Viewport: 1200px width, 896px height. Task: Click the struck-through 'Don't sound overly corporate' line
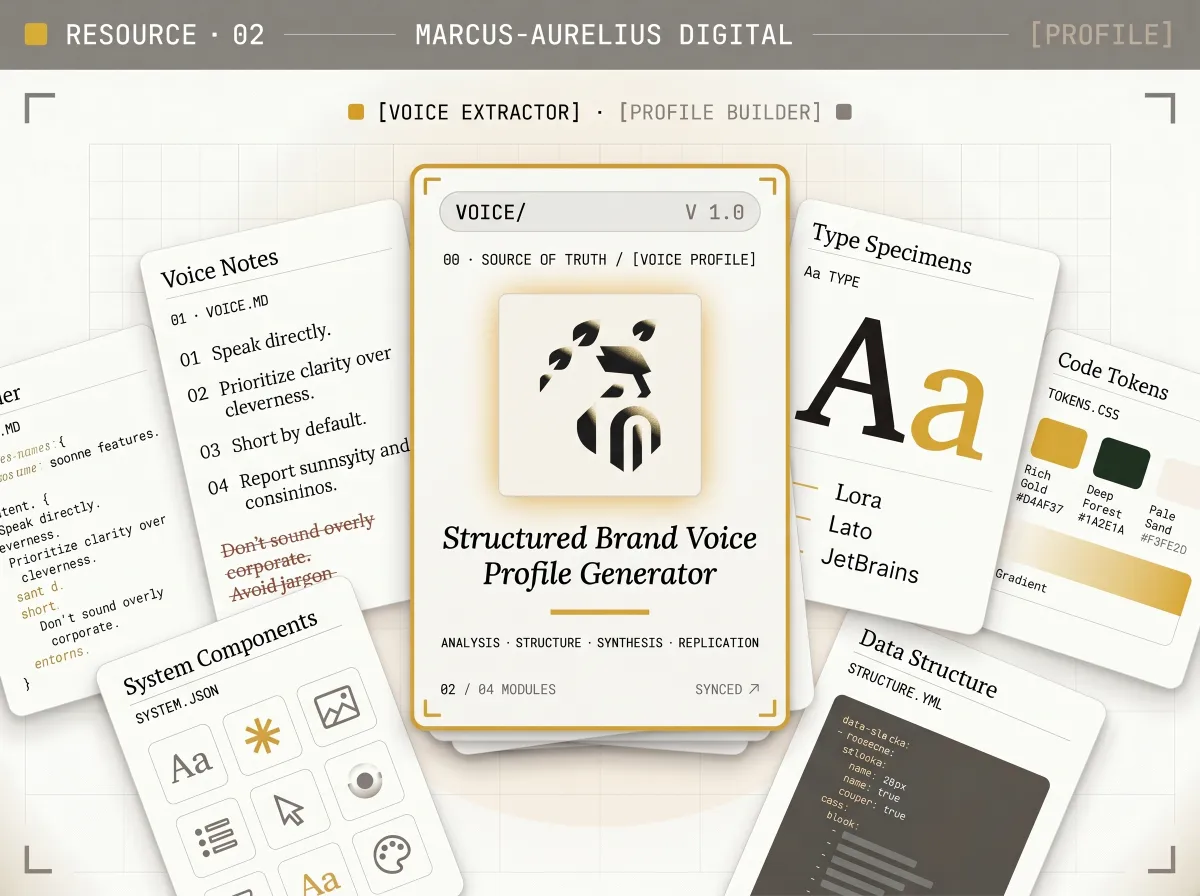298,544
